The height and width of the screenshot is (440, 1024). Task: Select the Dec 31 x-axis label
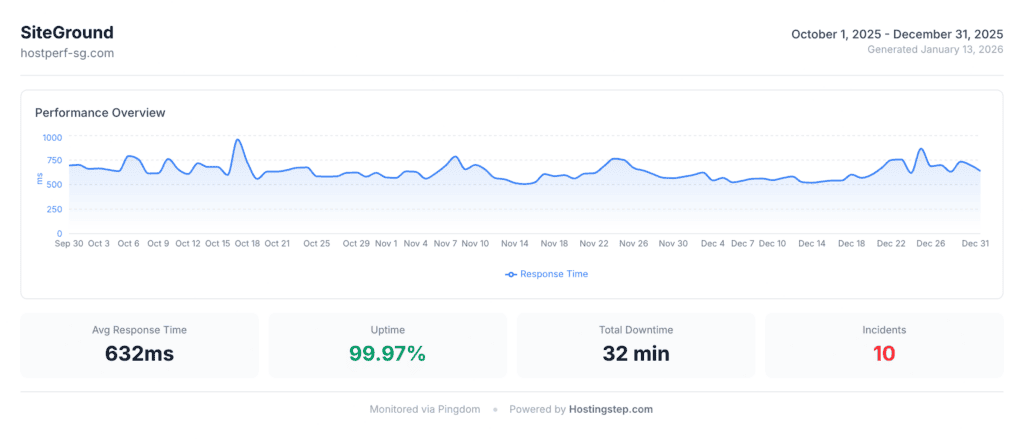click(975, 243)
